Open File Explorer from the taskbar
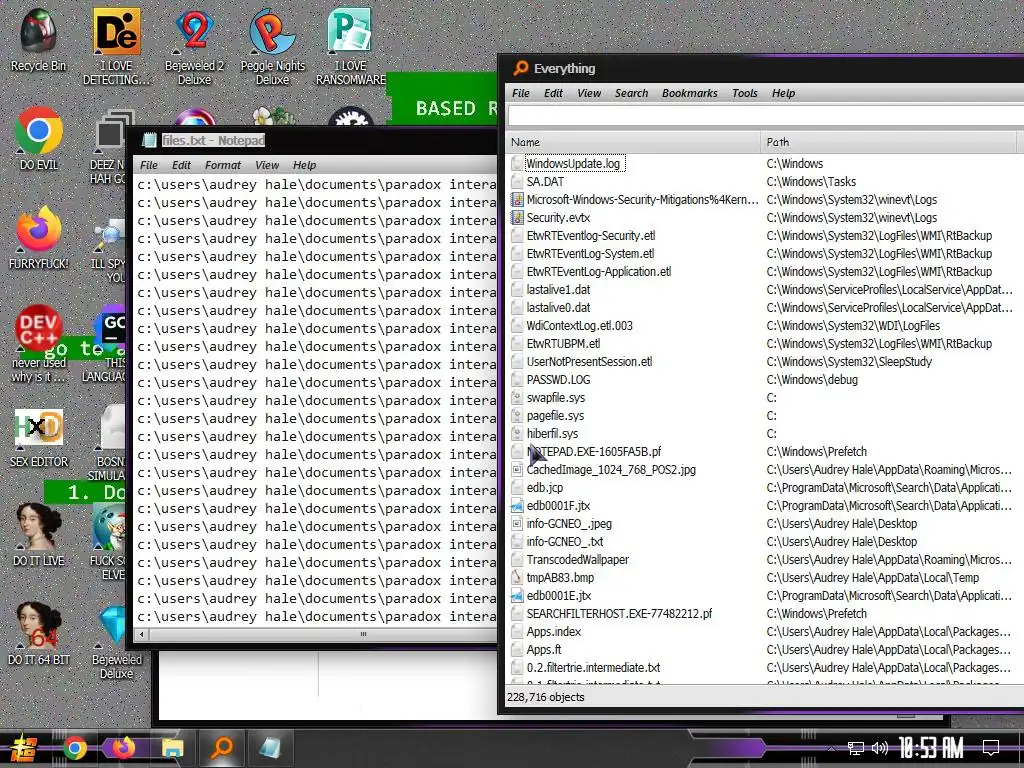 pyautogui.click(x=172, y=748)
